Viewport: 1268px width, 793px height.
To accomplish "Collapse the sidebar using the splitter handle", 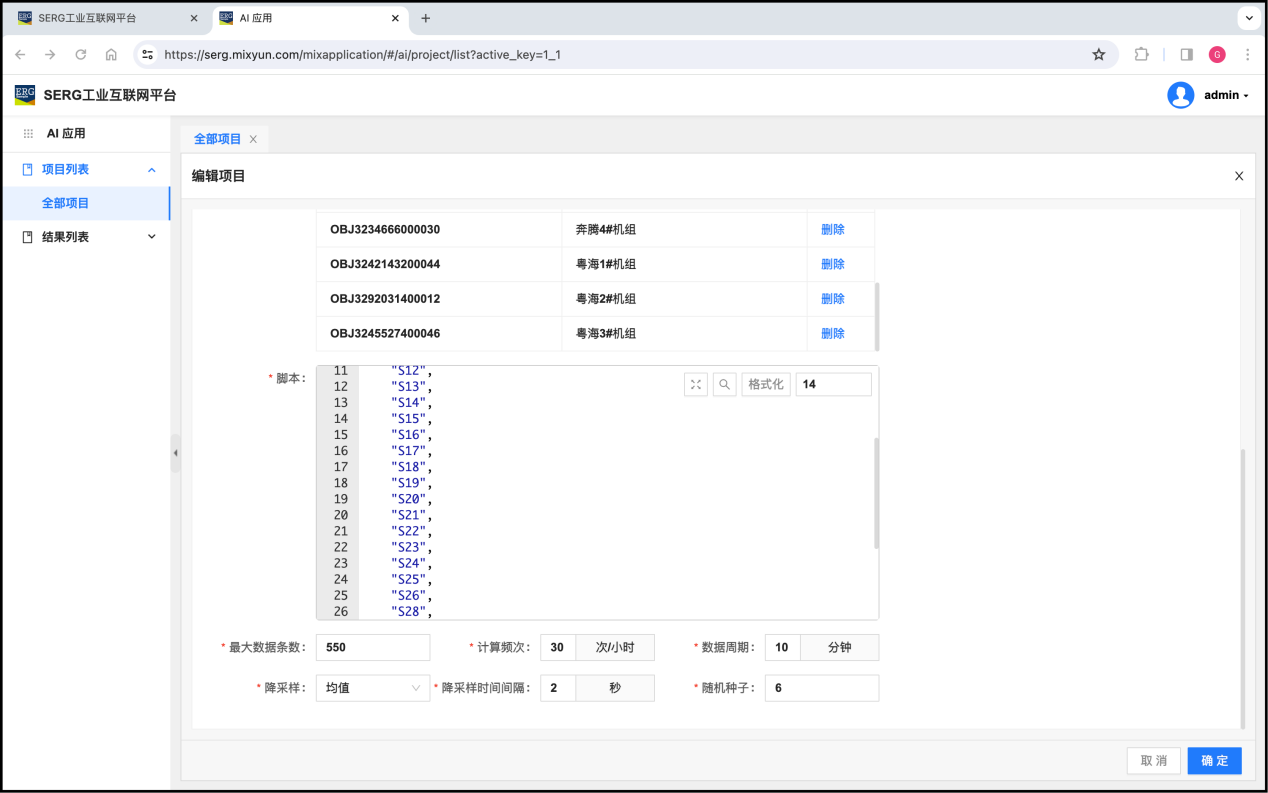I will point(175,453).
